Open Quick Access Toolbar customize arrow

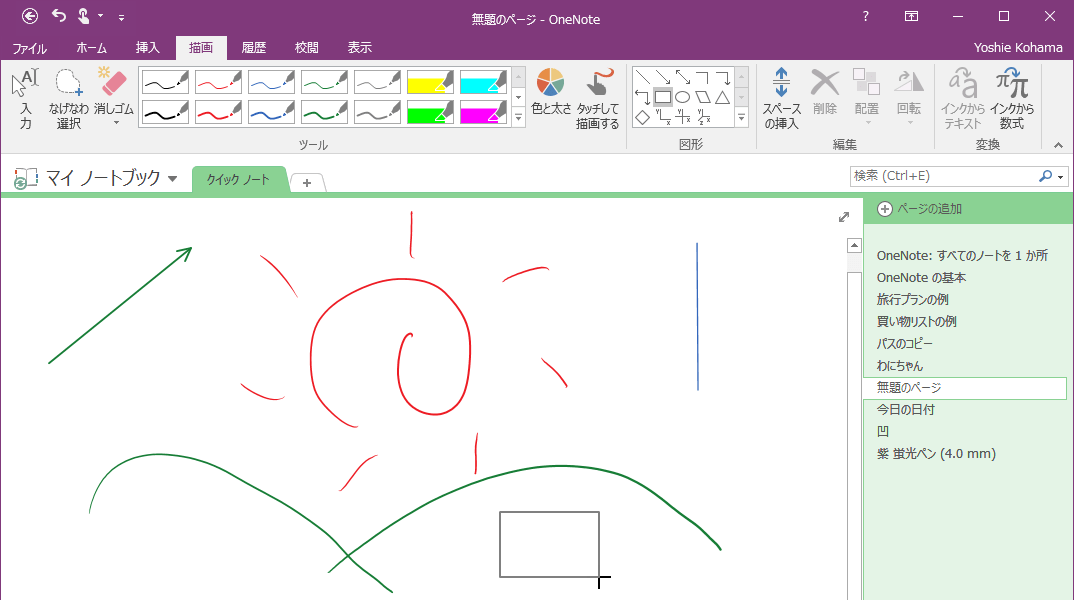point(121,17)
